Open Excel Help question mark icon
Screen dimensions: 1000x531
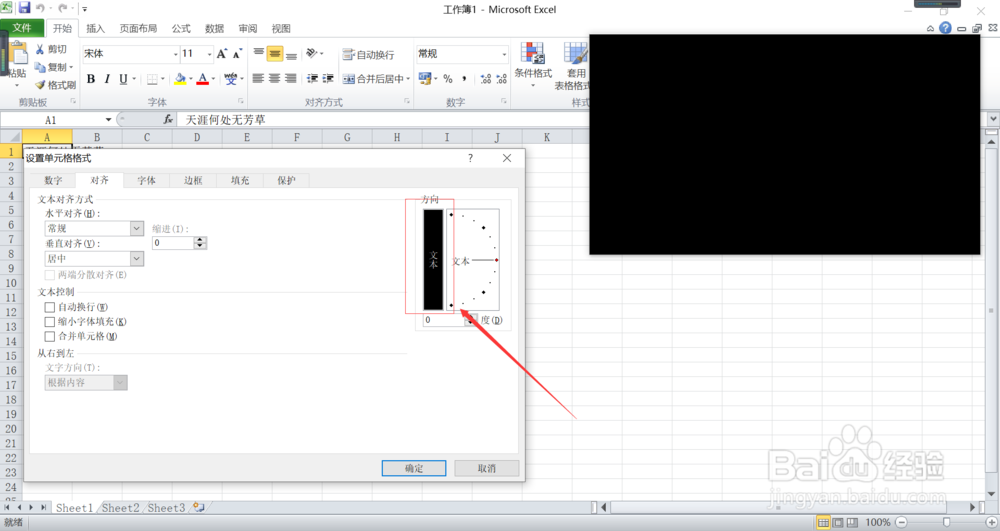(945, 27)
